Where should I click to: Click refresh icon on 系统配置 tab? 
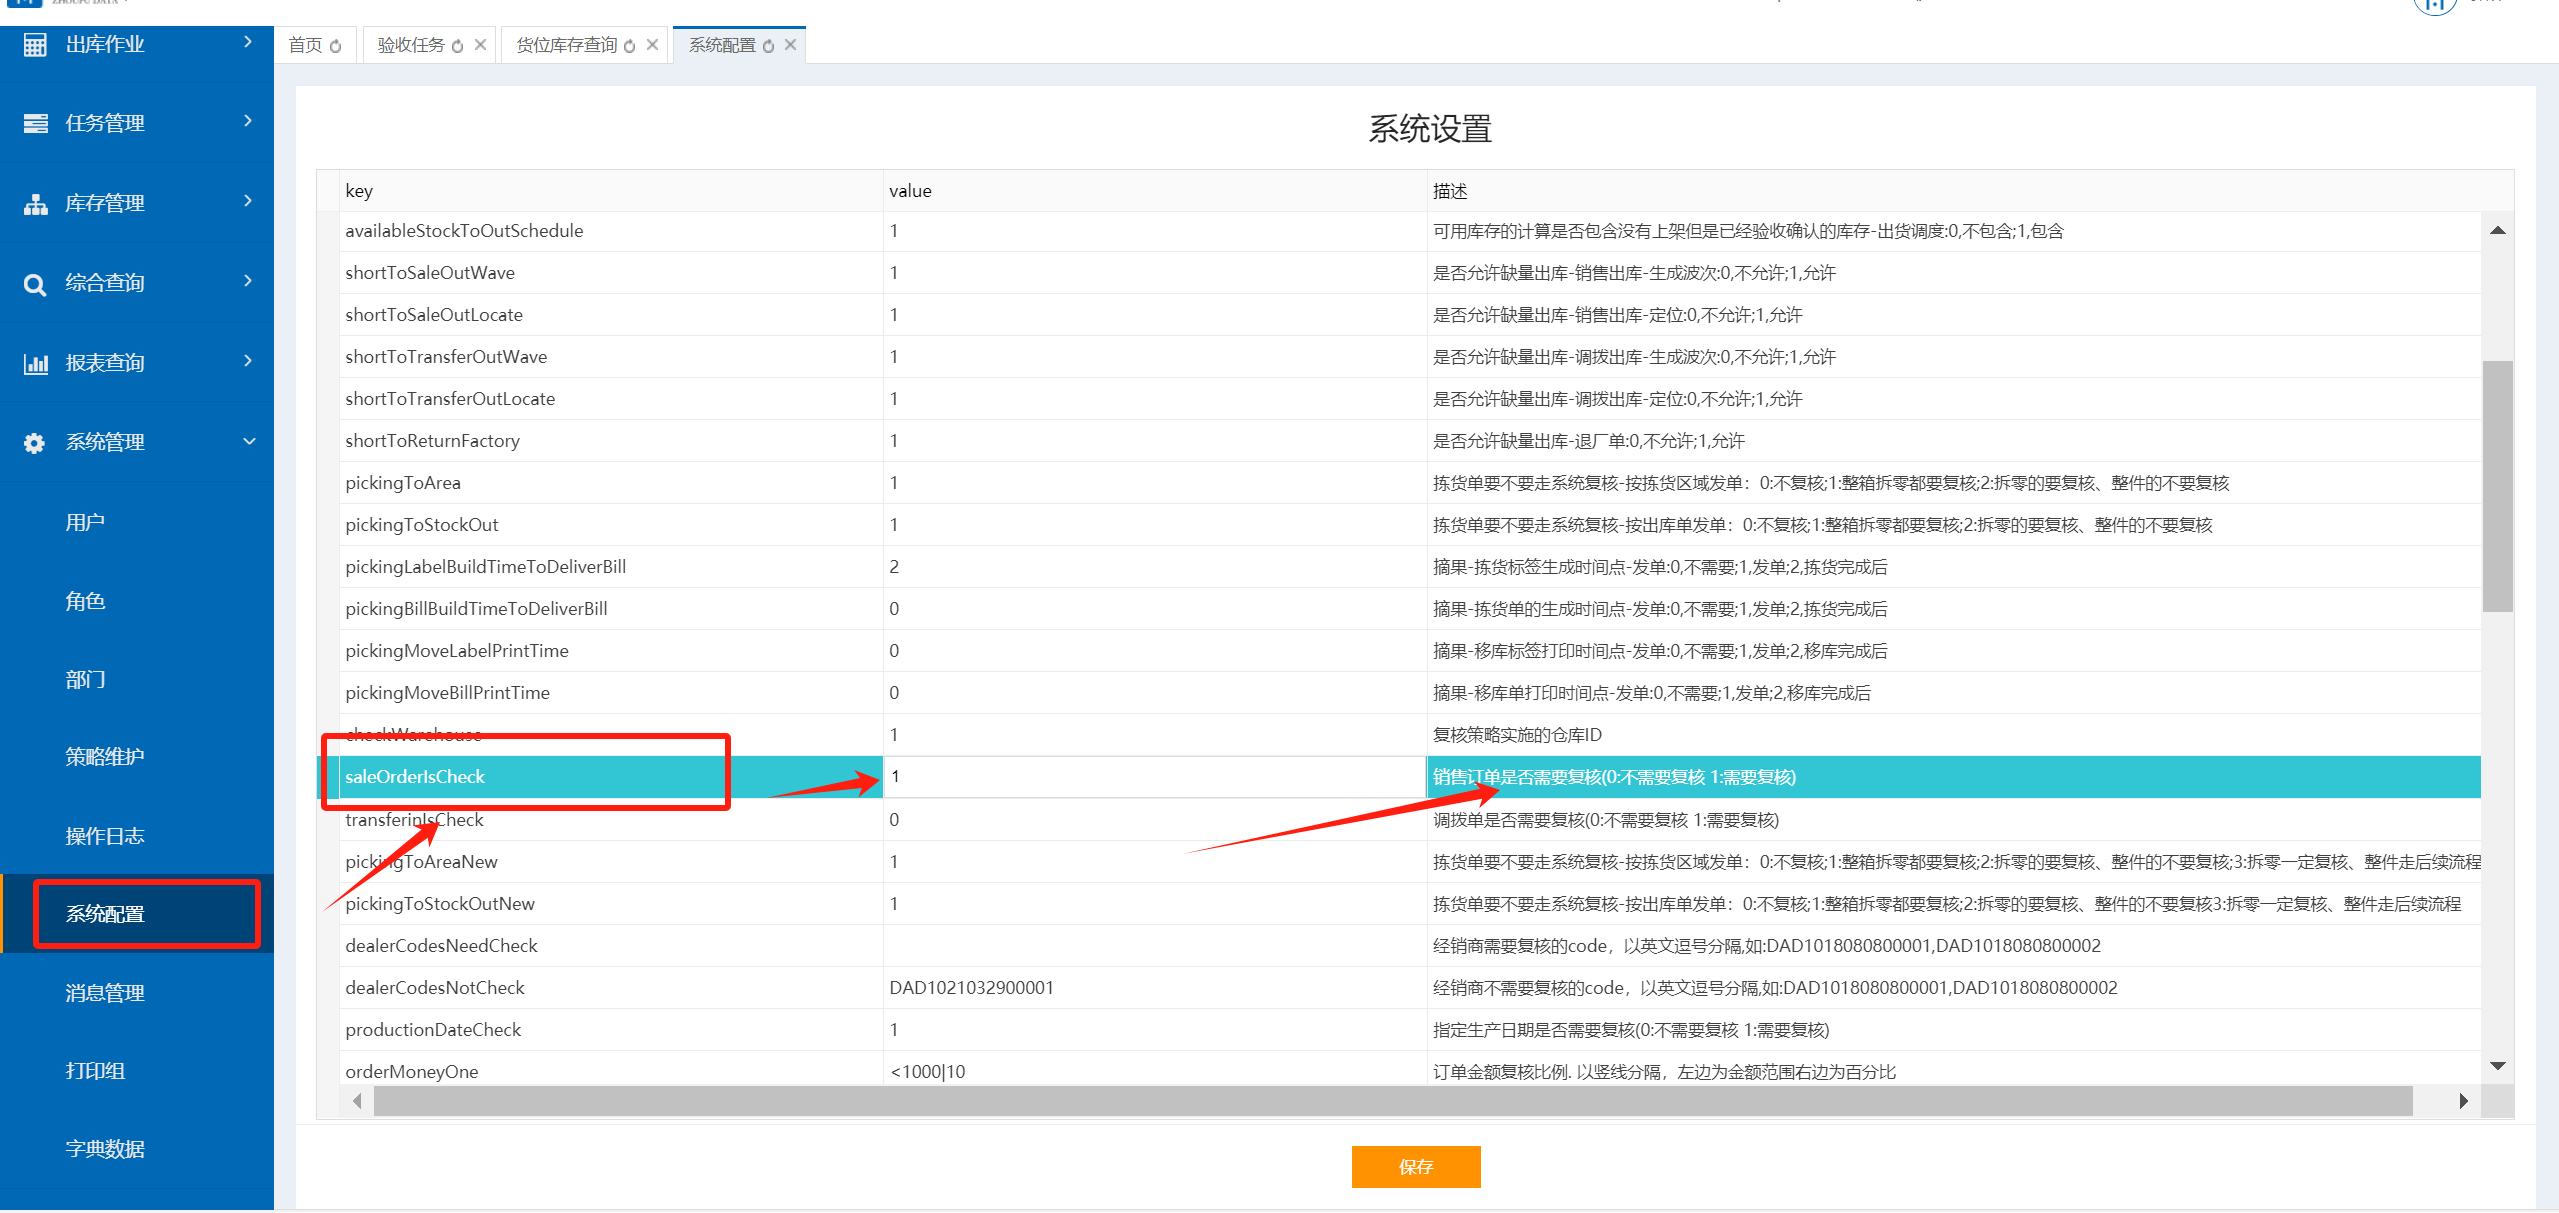768,46
